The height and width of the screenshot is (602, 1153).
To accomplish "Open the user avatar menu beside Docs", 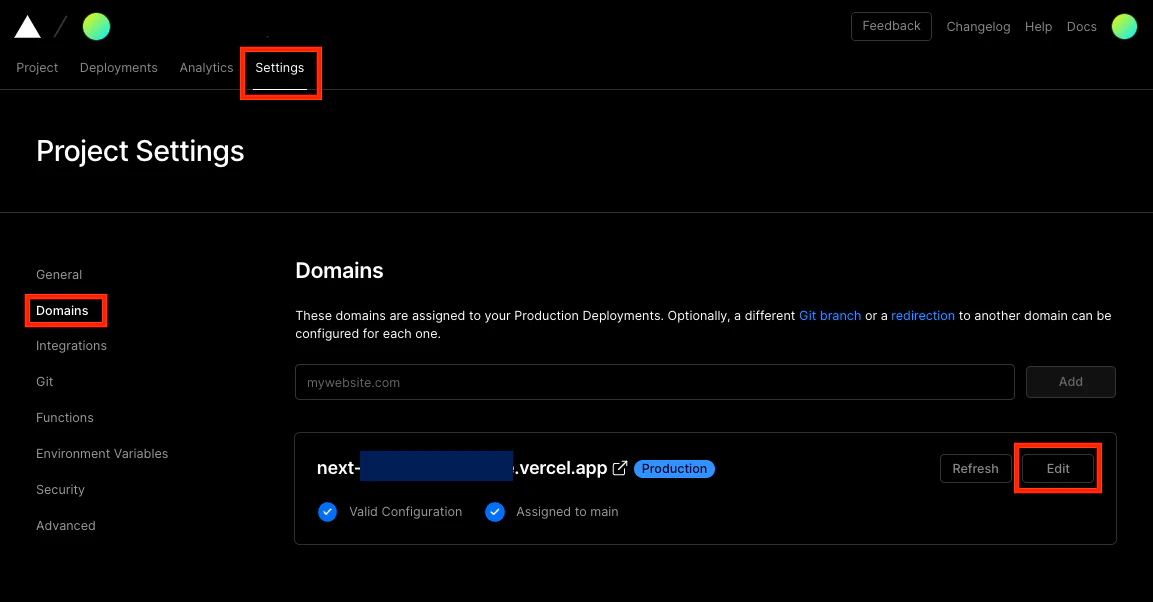I will (1124, 26).
